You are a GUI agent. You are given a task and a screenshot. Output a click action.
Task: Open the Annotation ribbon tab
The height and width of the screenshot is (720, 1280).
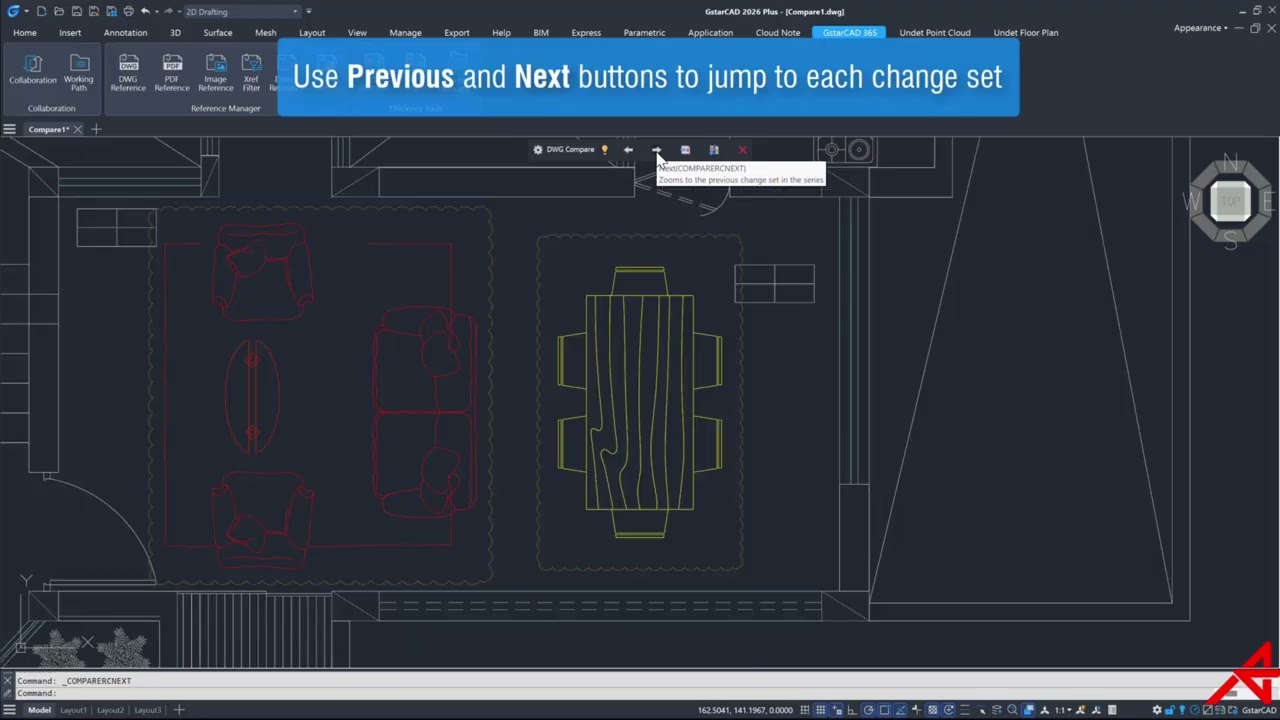(125, 33)
